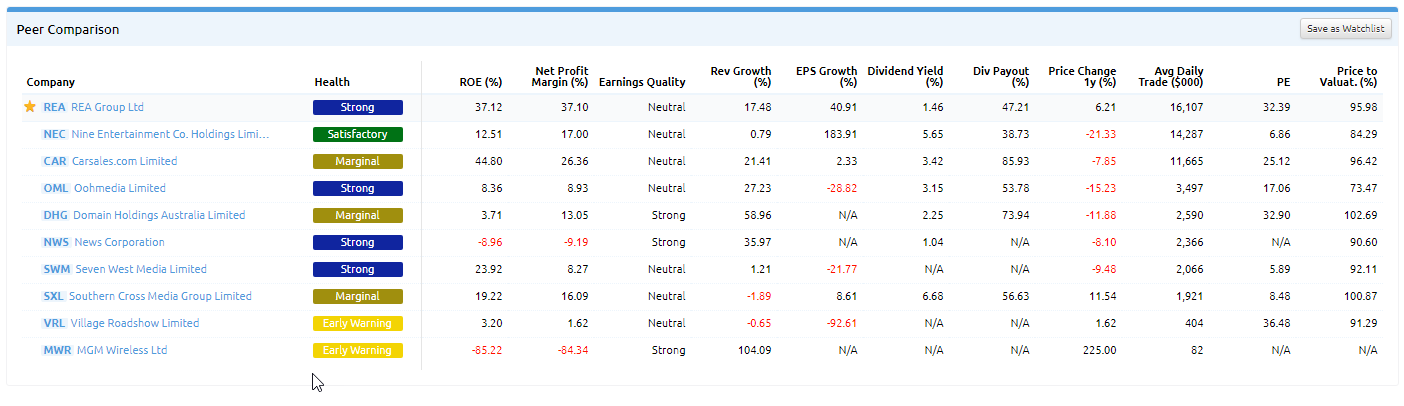The image size is (1404, 406).
Task: Click the NEC ticker code
Action: (x=54, y=134)
